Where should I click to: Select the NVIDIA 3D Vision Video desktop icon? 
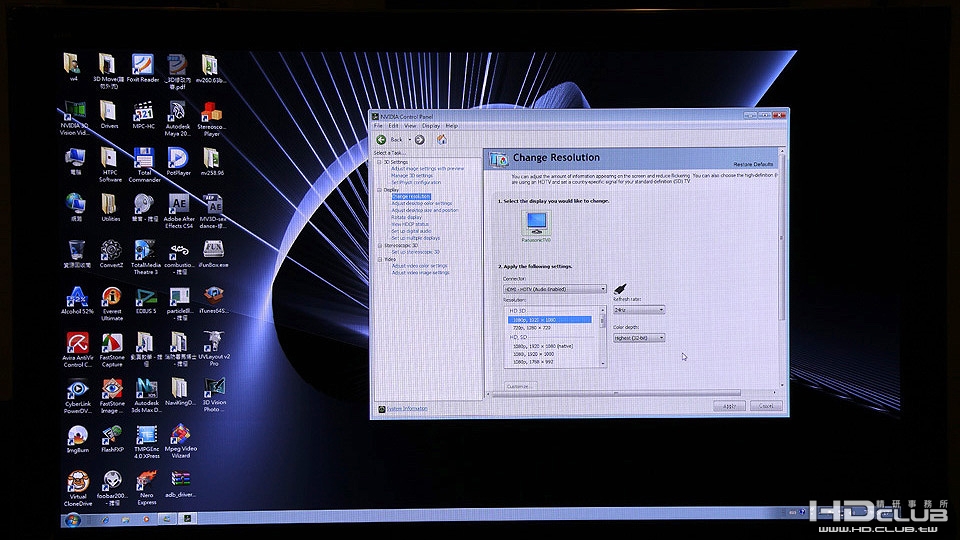(74, 119)
